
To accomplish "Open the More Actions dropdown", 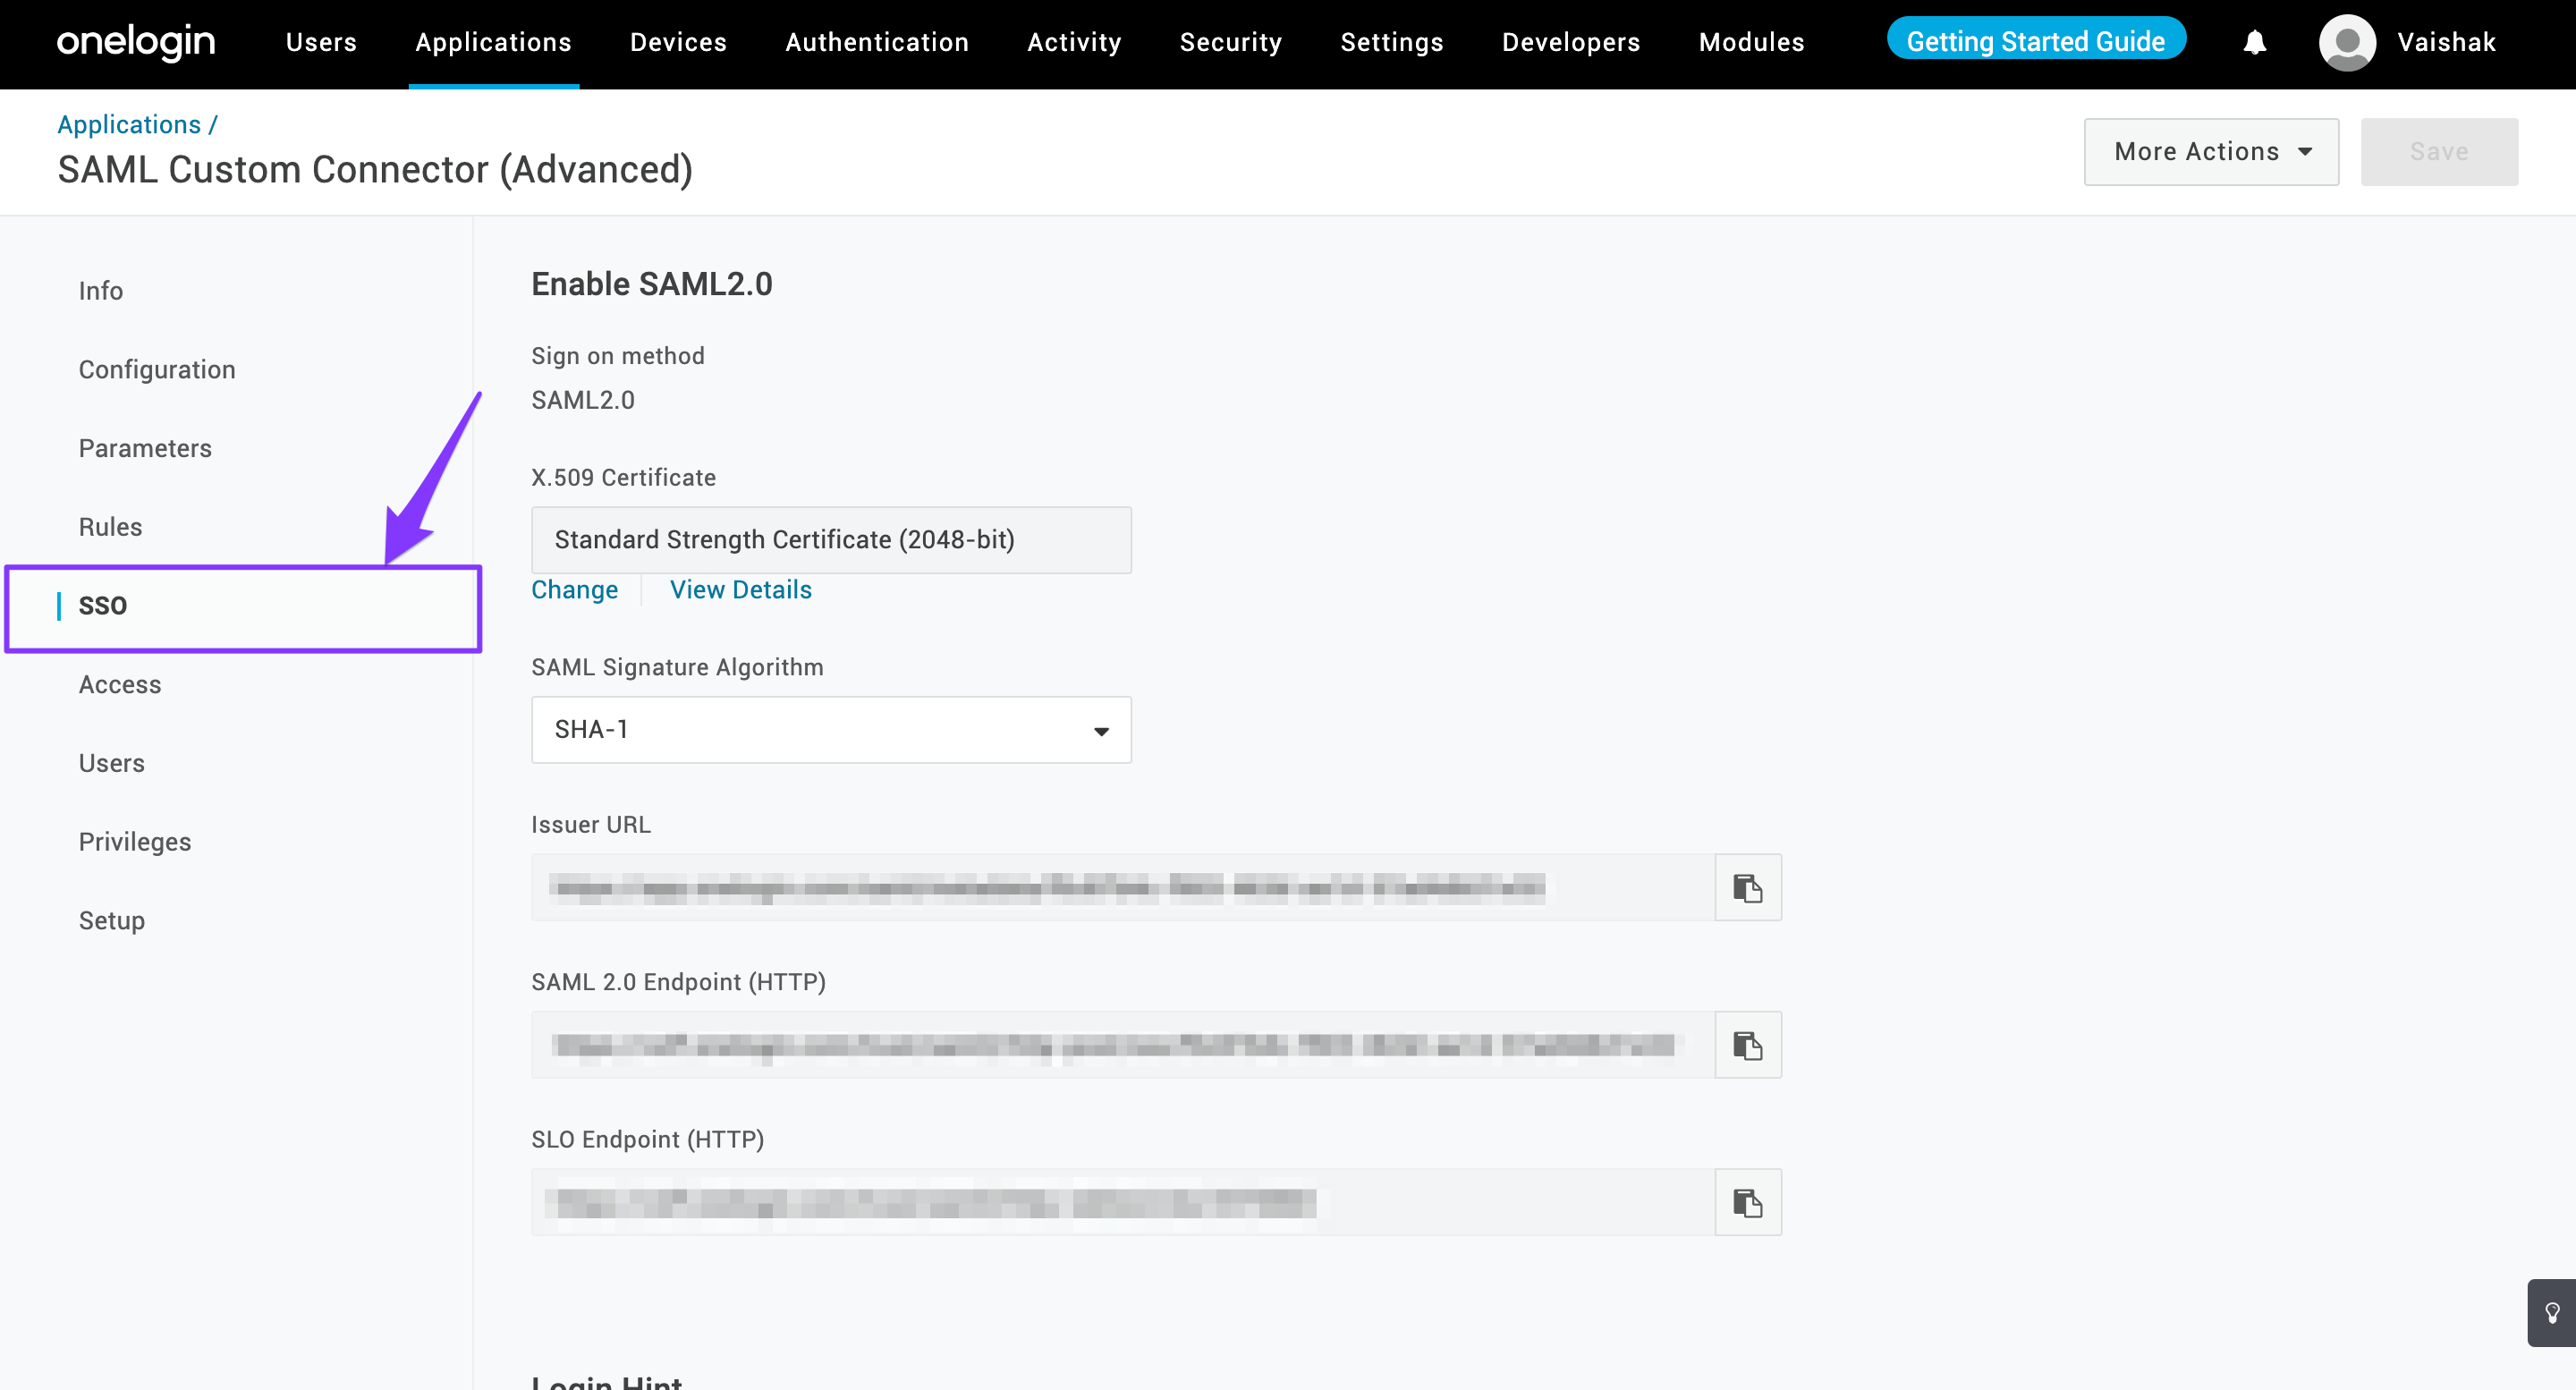I will (x=2210, y=152).
